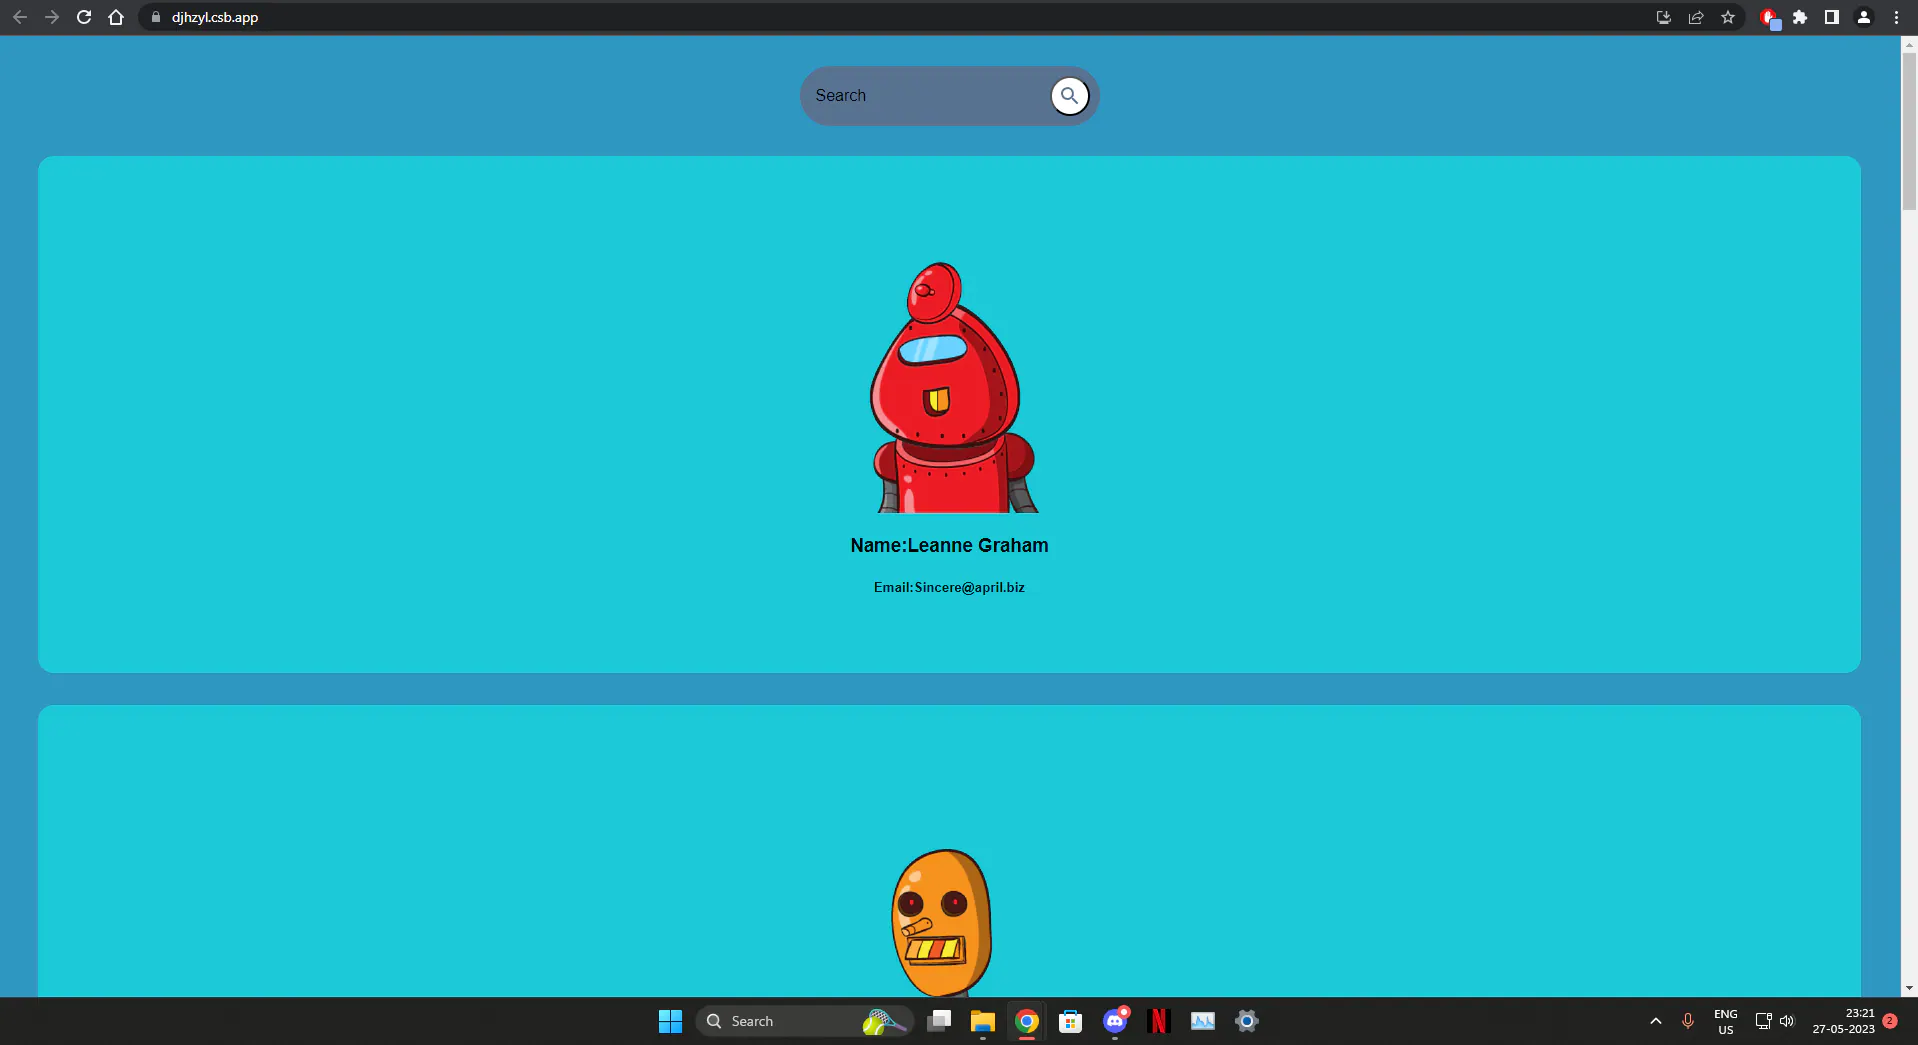View site security lock info
Image resolution: width=1918 pixels, height=1045 pixels.
pyautogui.click(x=155, y=17)
